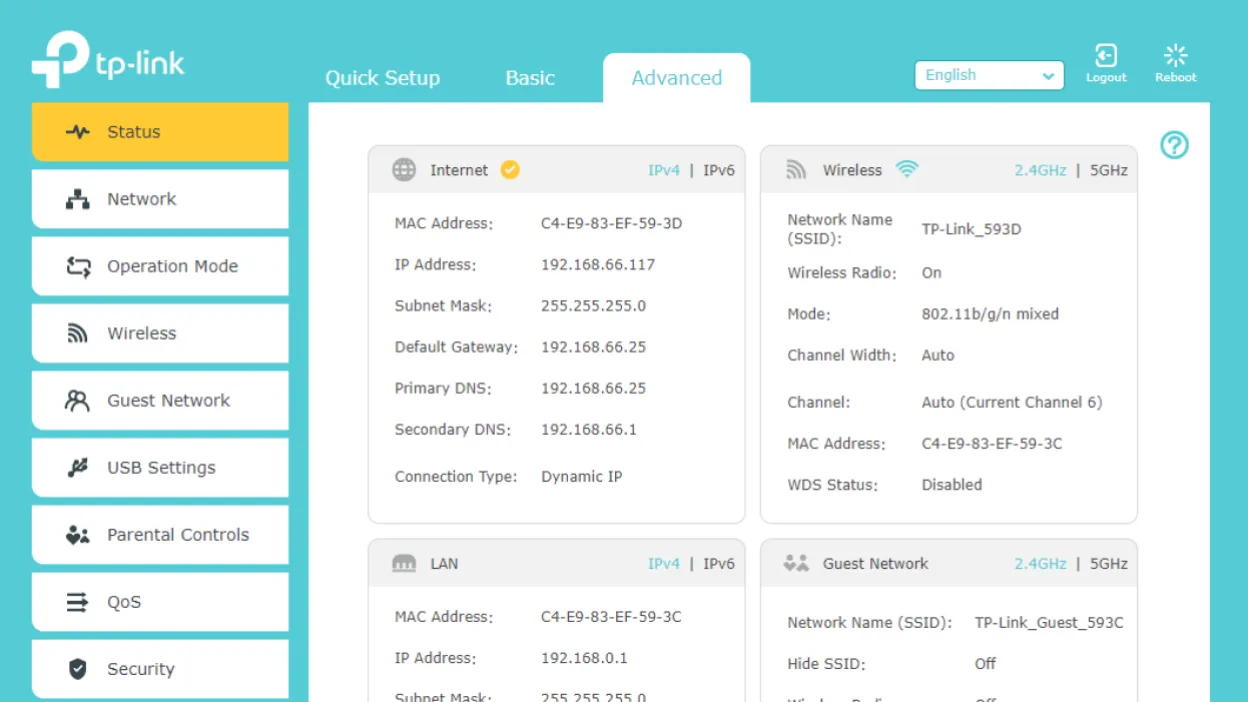Click the Logout icon
1248x702 pixels.
1106,57
